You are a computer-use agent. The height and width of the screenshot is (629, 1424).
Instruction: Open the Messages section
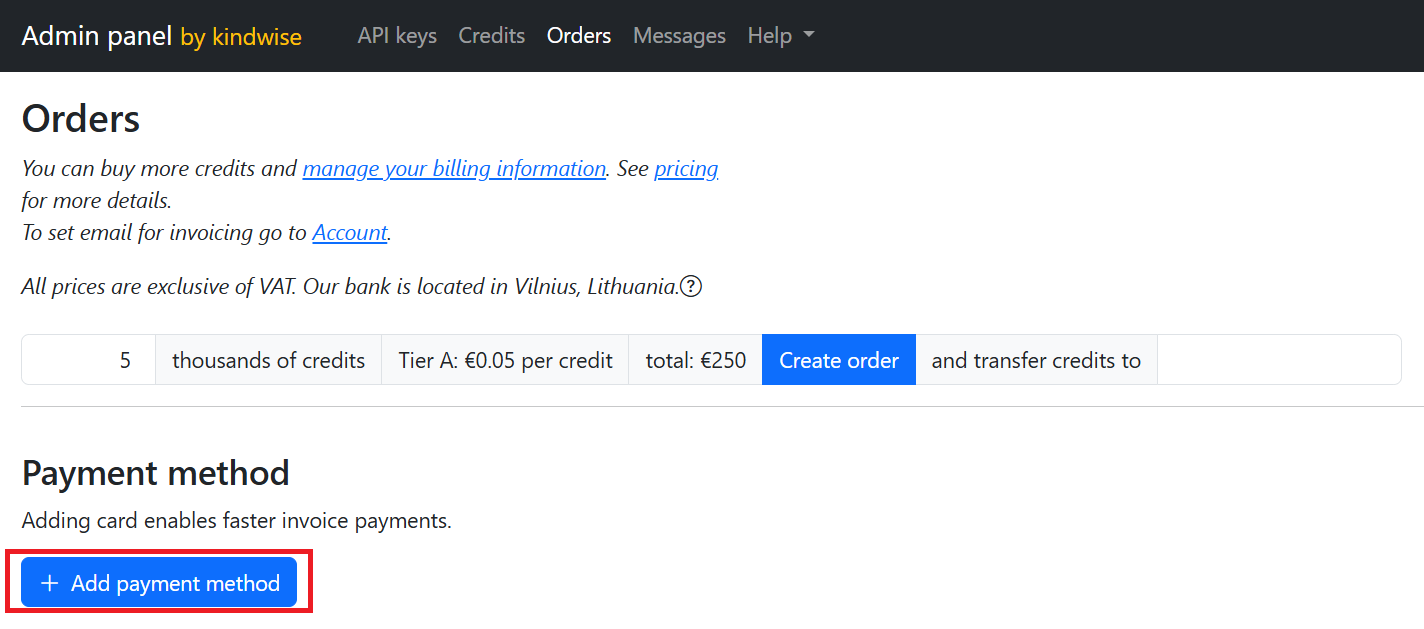click(x=679, y=36)
